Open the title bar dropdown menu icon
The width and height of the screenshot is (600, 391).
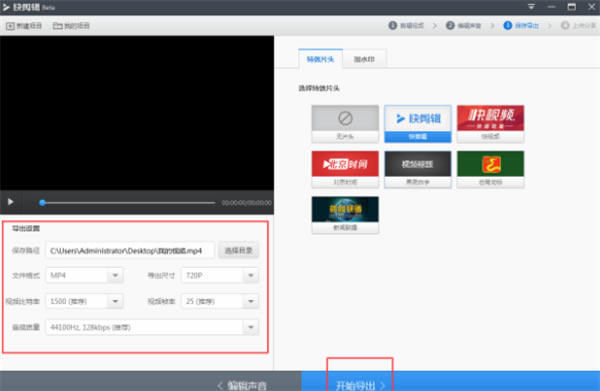(x=531, y=7)
